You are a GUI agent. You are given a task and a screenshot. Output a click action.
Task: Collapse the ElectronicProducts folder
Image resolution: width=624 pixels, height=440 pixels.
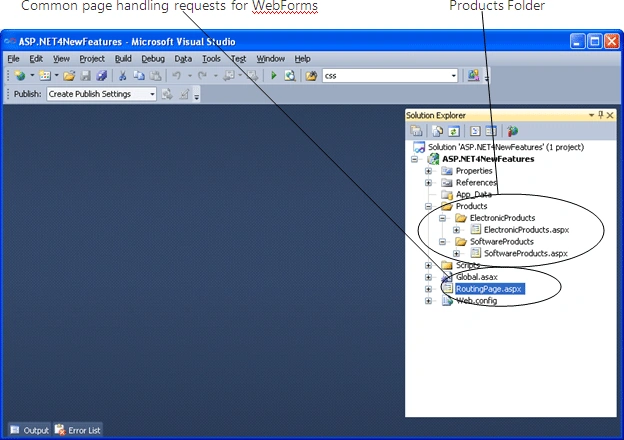point(442,218)
